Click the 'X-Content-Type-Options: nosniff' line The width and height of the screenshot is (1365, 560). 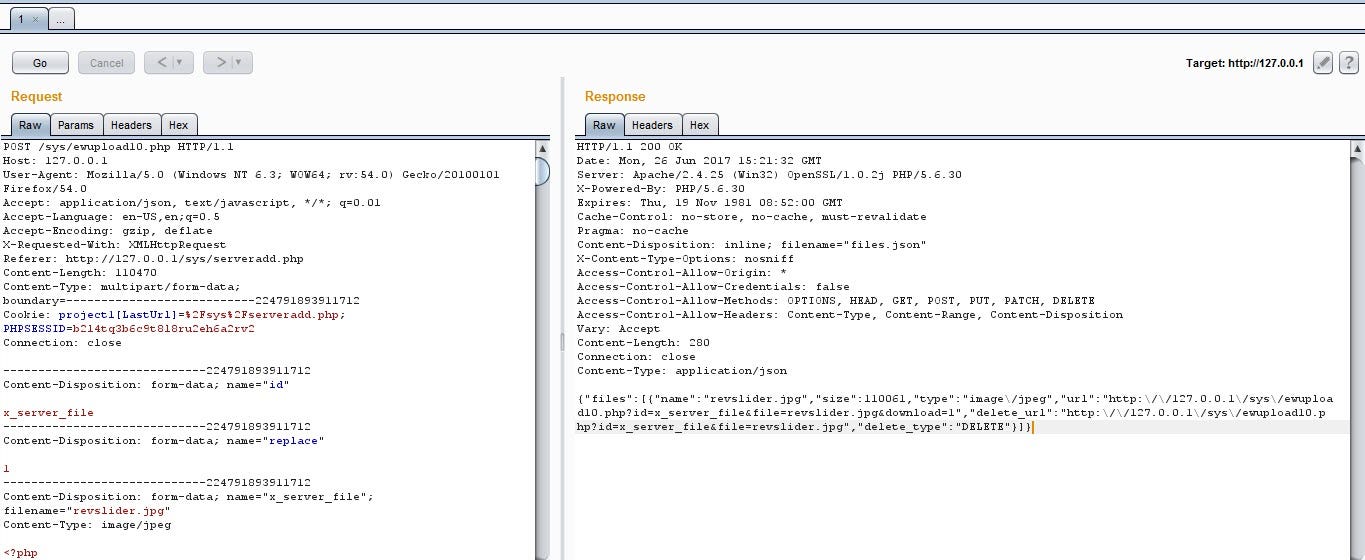(685, 258)
